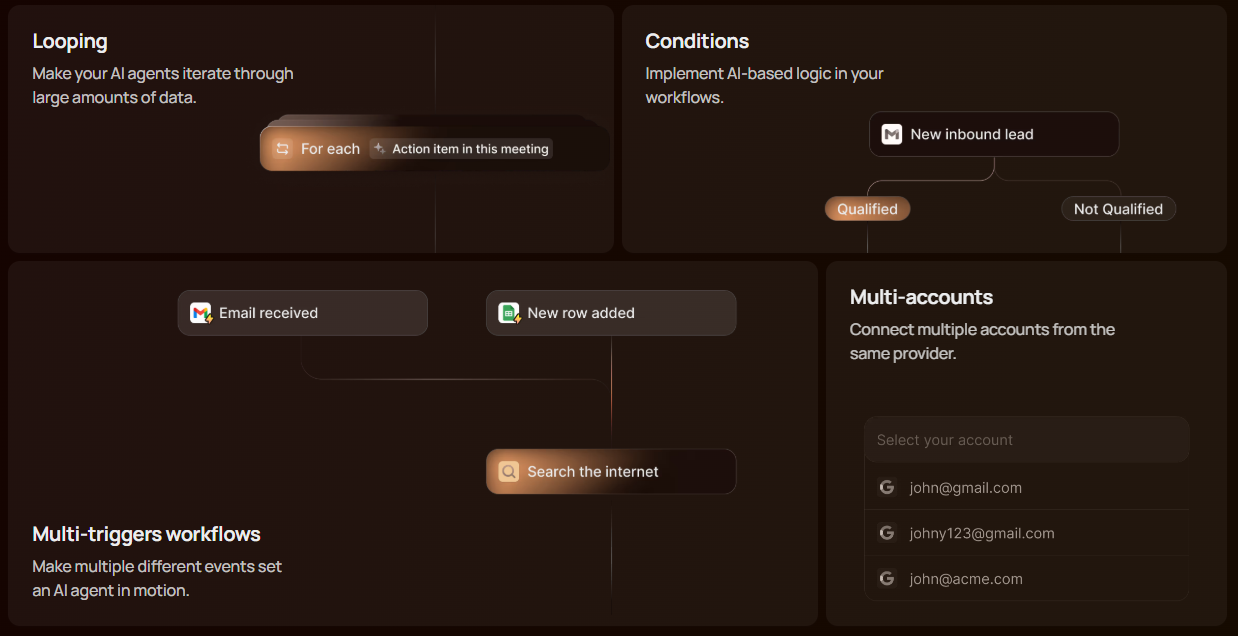Click the sparkle icon on action item chip

(x=379, y=148)
